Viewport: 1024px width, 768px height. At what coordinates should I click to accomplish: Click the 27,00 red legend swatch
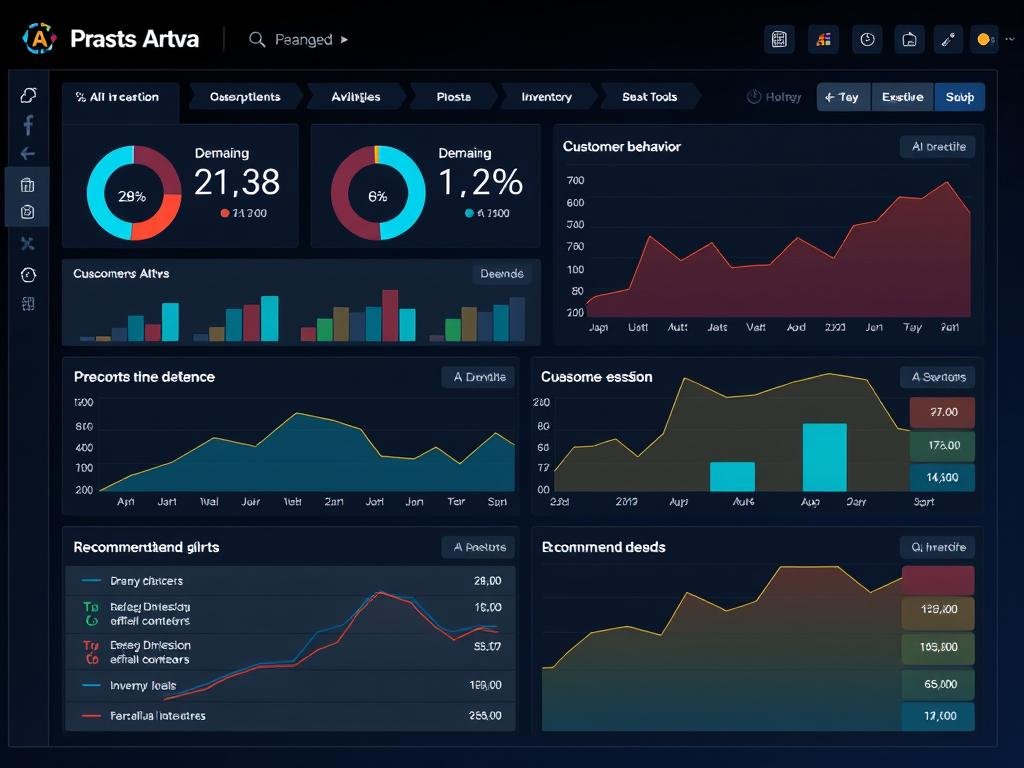click(x=942, y=411)
